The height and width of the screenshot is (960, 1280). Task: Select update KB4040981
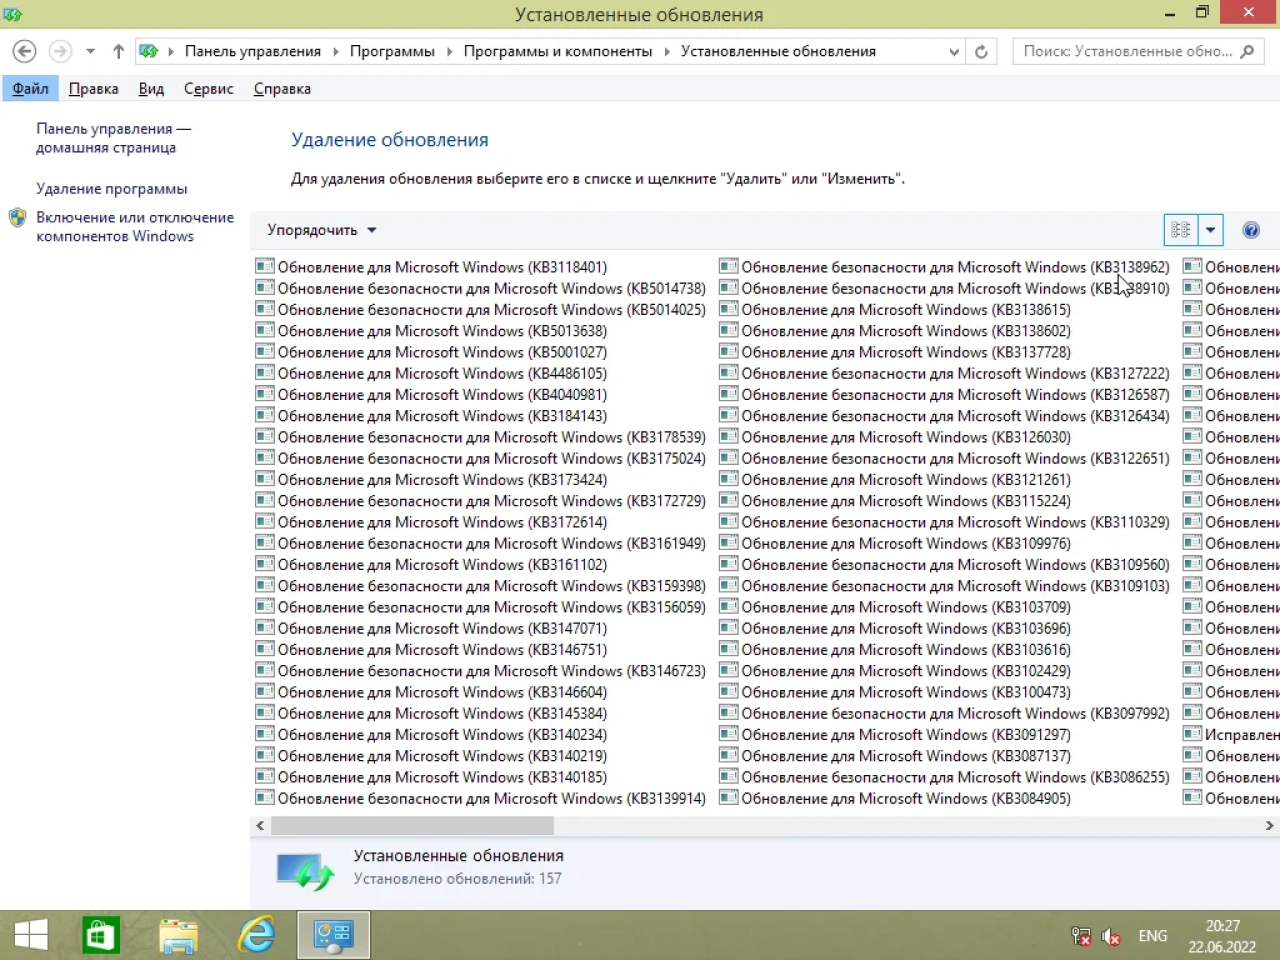432,394
